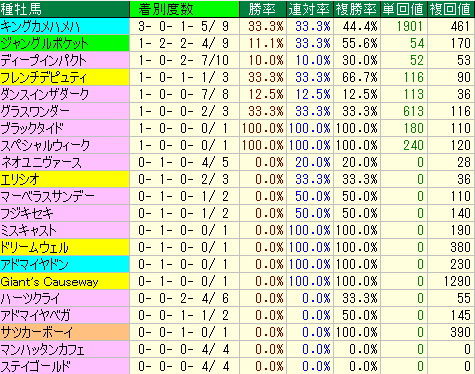The height and width of the screenshot is (374, 475).
Task: Click the 390 place return for サッカーボーイ
Action: point(460,332)
